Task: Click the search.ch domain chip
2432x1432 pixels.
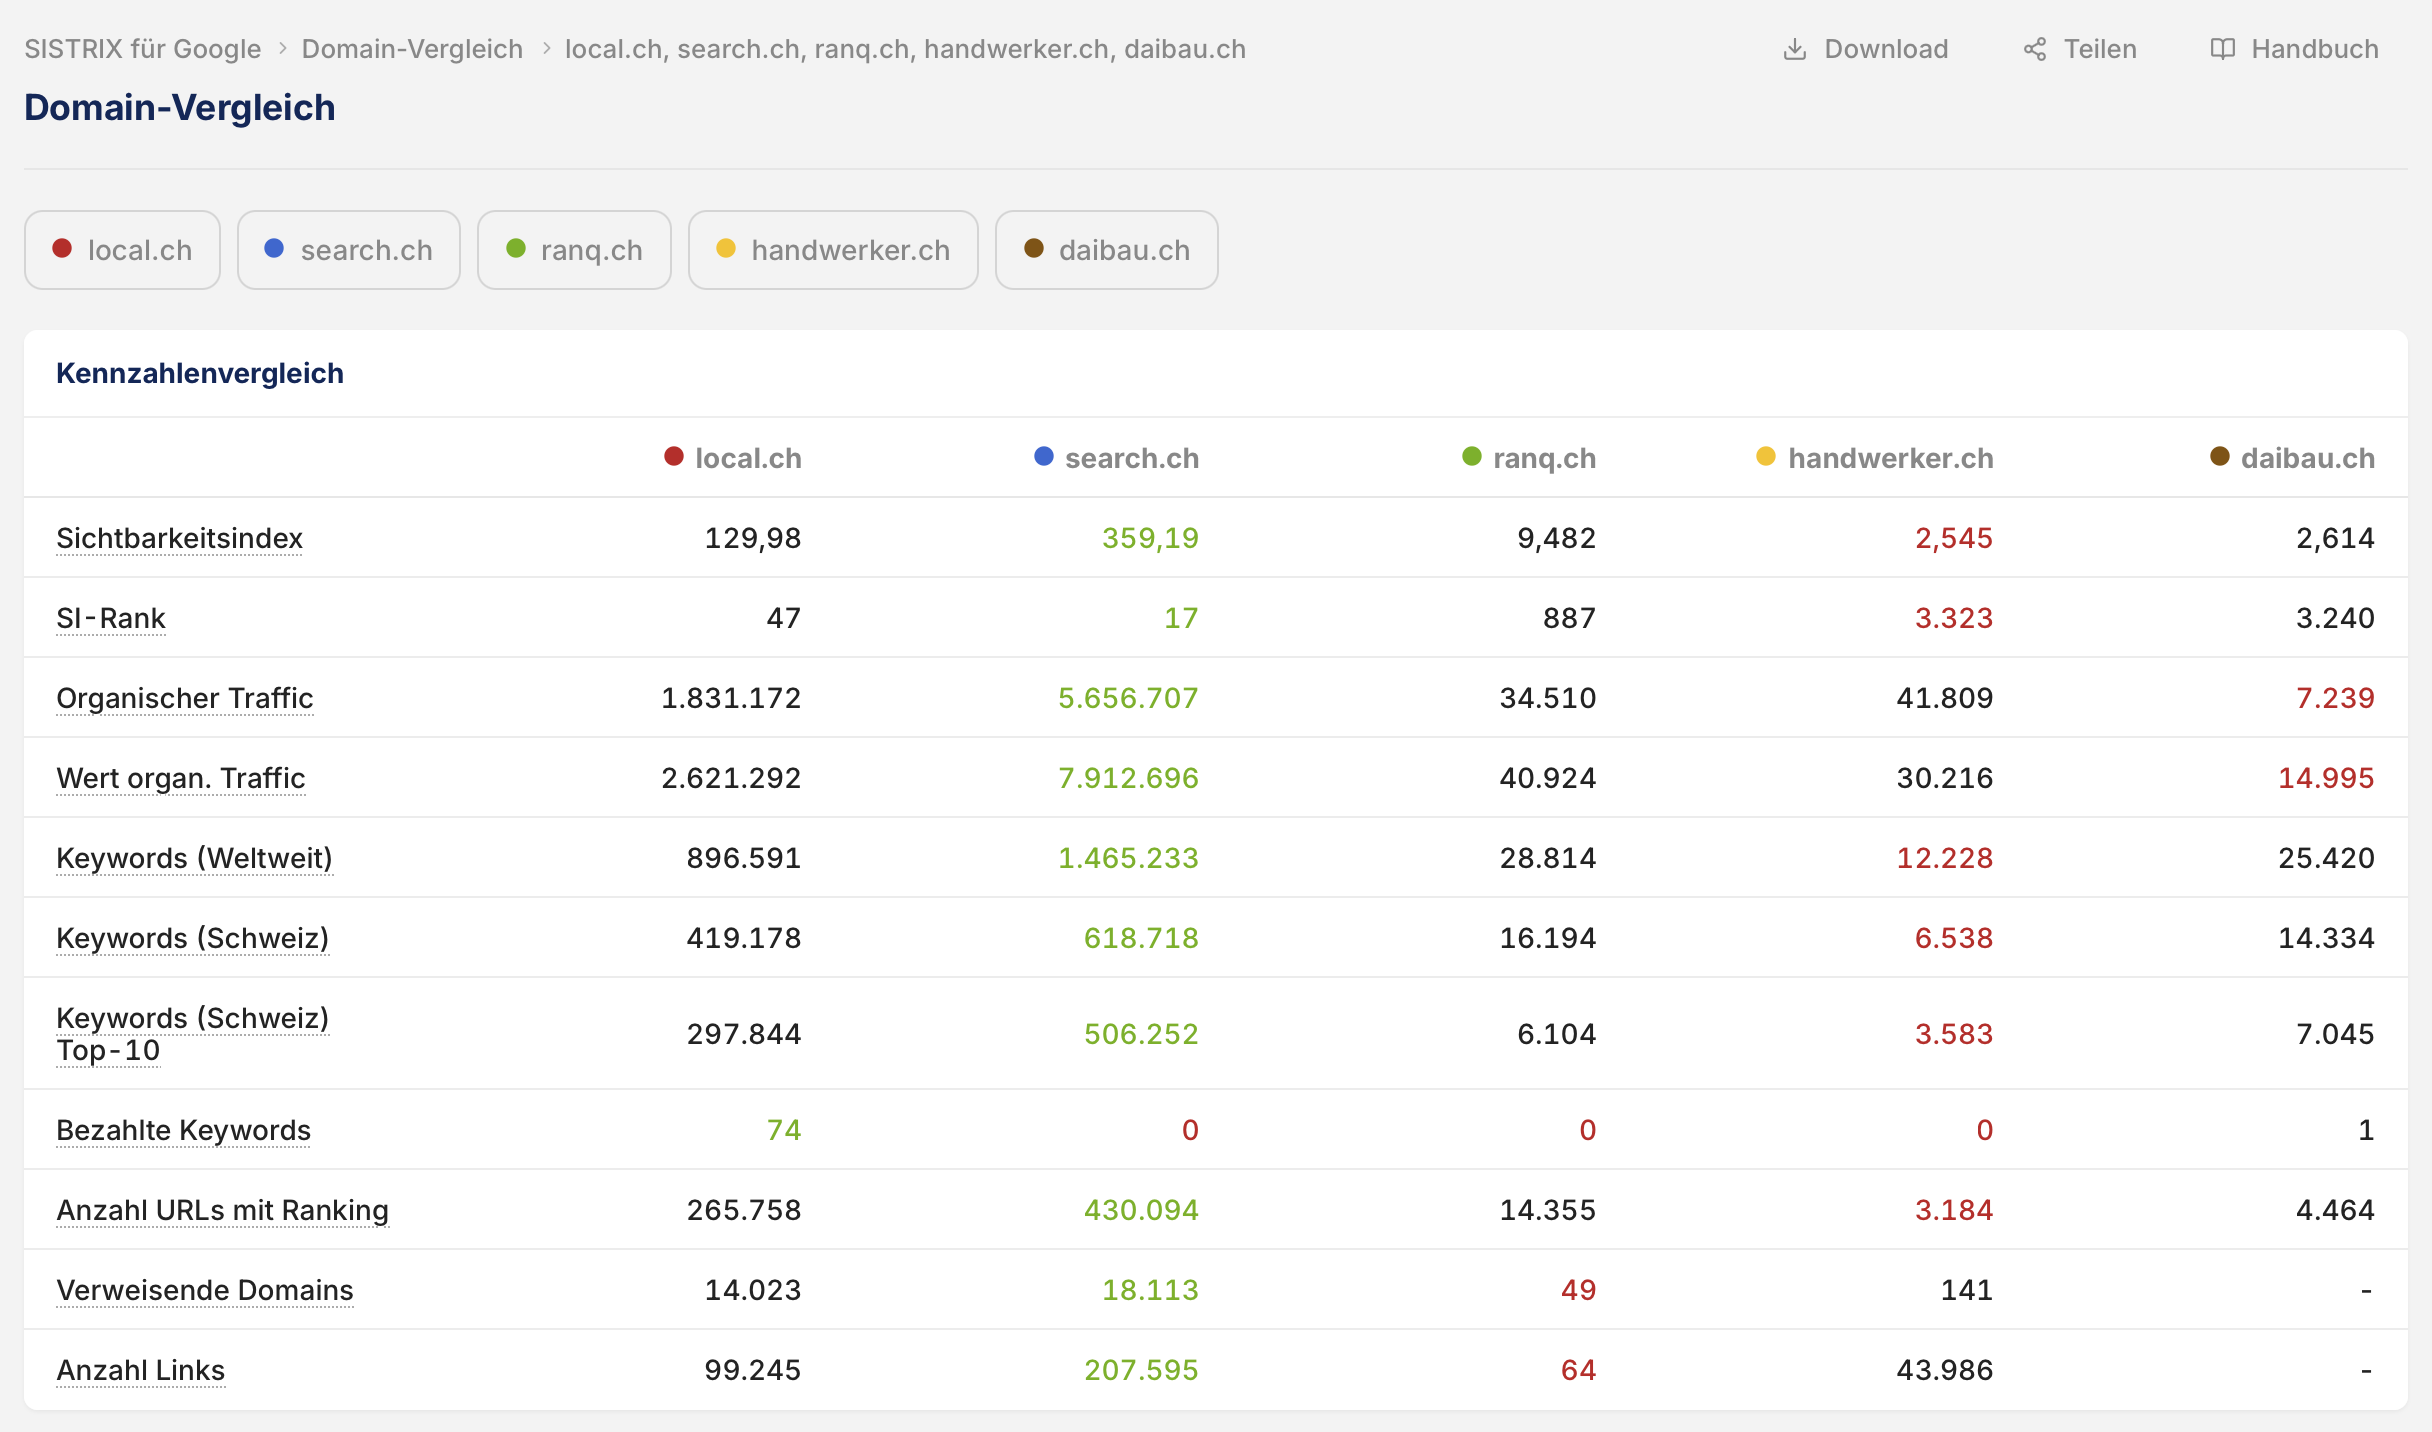Action: [x=349, y=250]
